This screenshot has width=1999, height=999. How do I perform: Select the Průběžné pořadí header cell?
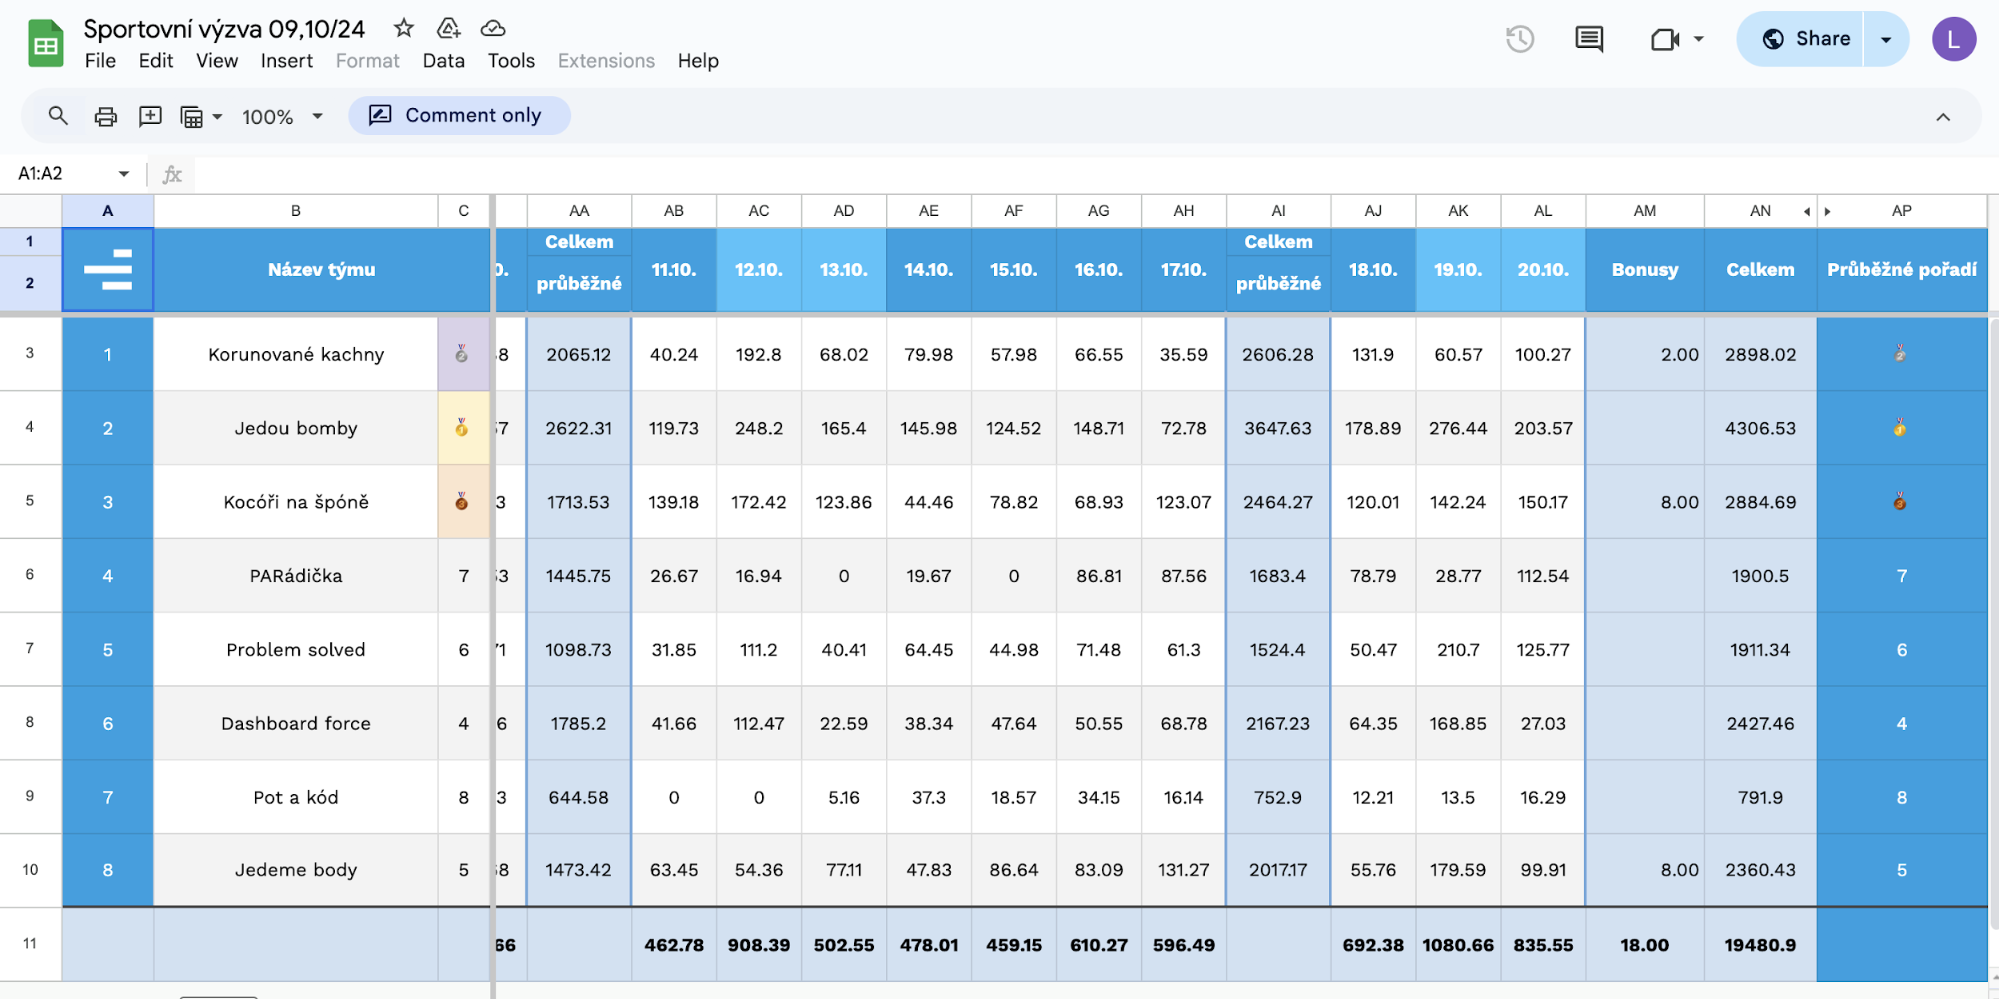coord(1901,269)
